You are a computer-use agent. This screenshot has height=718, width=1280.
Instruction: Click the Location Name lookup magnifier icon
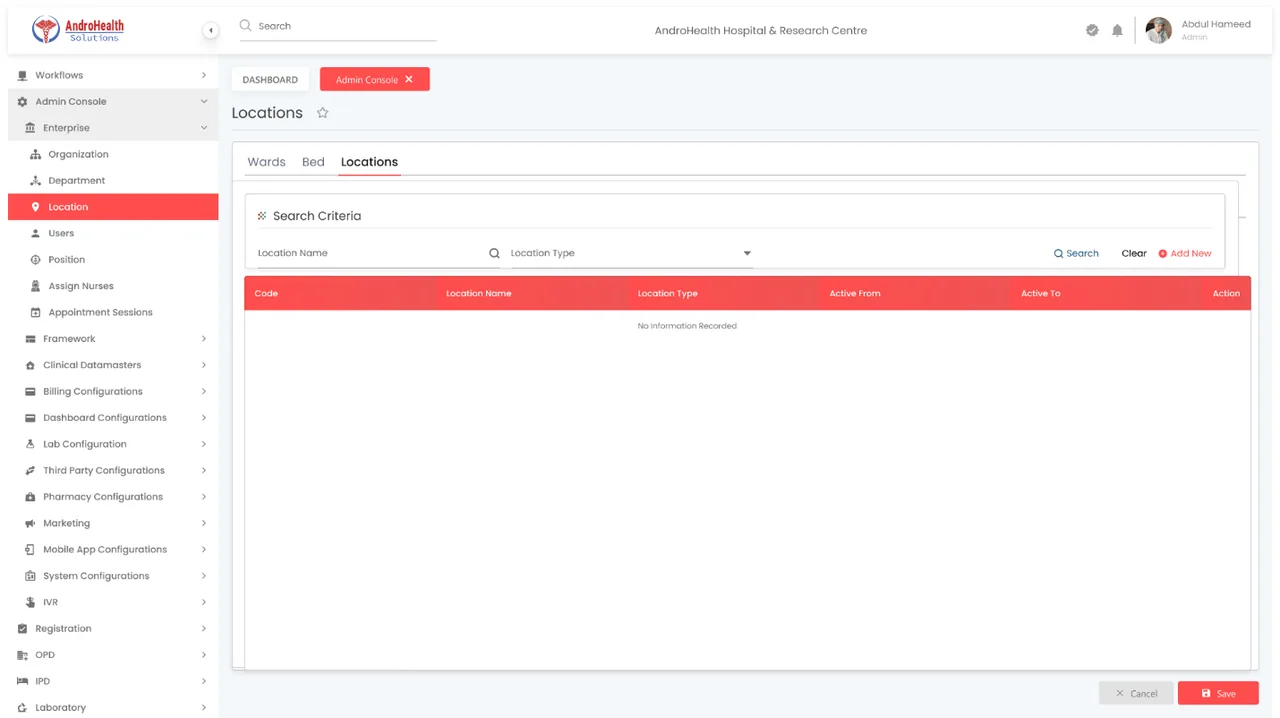click(494, 253)
